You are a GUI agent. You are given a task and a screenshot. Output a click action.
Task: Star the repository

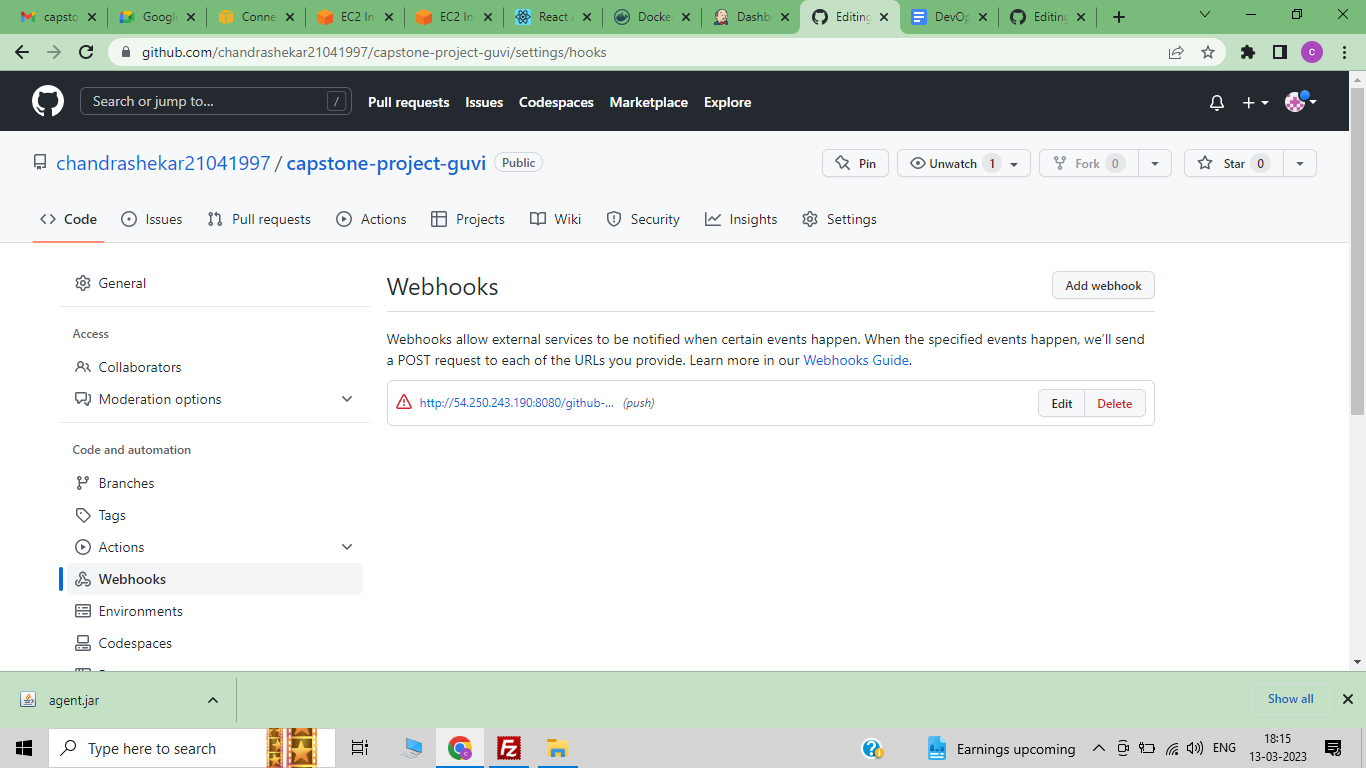pyautogui.click(x=1232, y=163)
